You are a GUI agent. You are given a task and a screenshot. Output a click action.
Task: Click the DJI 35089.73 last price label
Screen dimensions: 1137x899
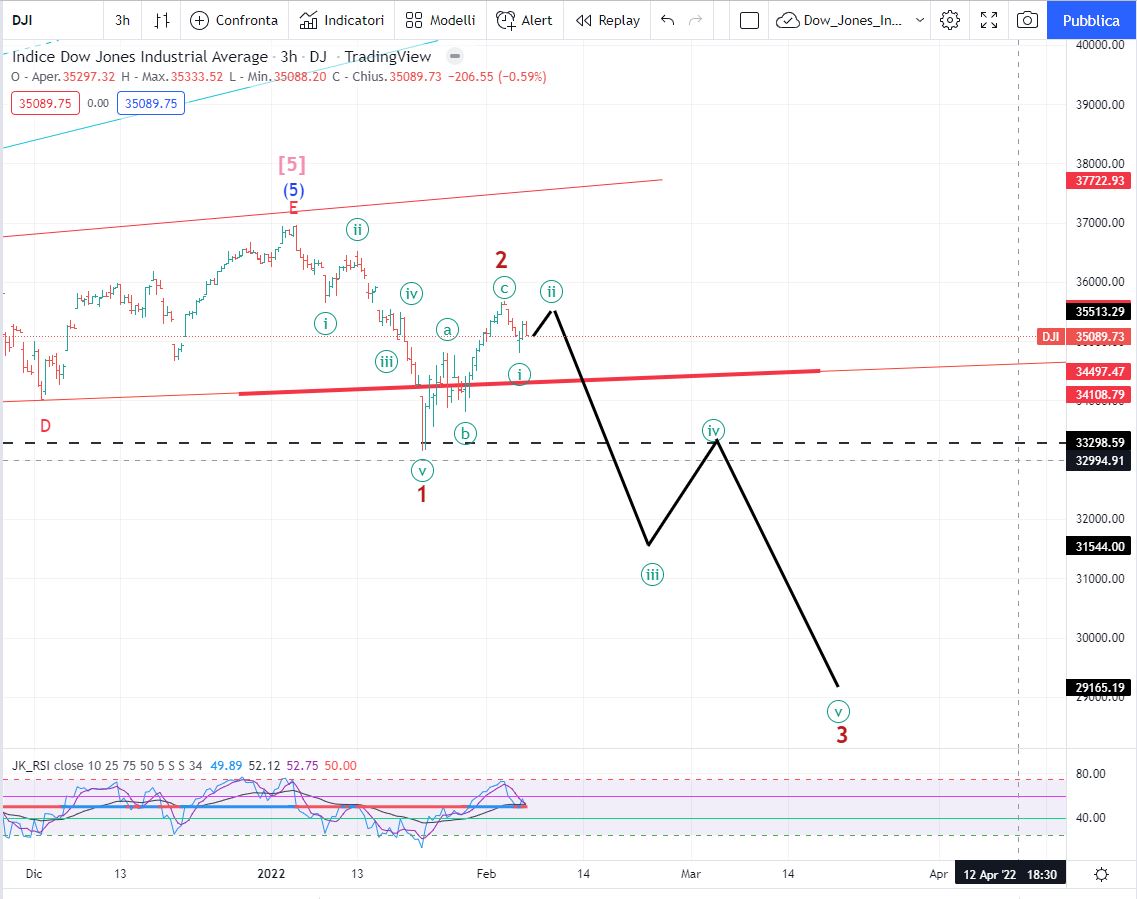pyautogui.click(x=1084, y=336)
